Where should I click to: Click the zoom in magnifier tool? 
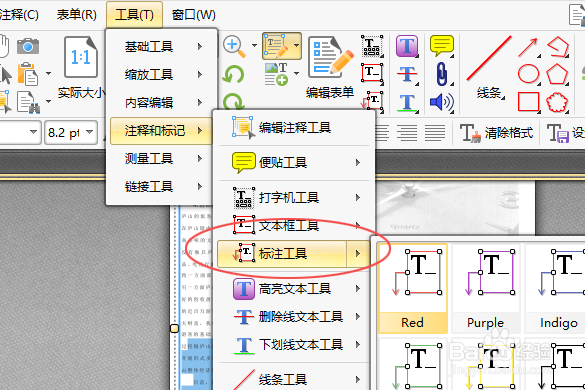pyautogui.click(x=234, y=47)
